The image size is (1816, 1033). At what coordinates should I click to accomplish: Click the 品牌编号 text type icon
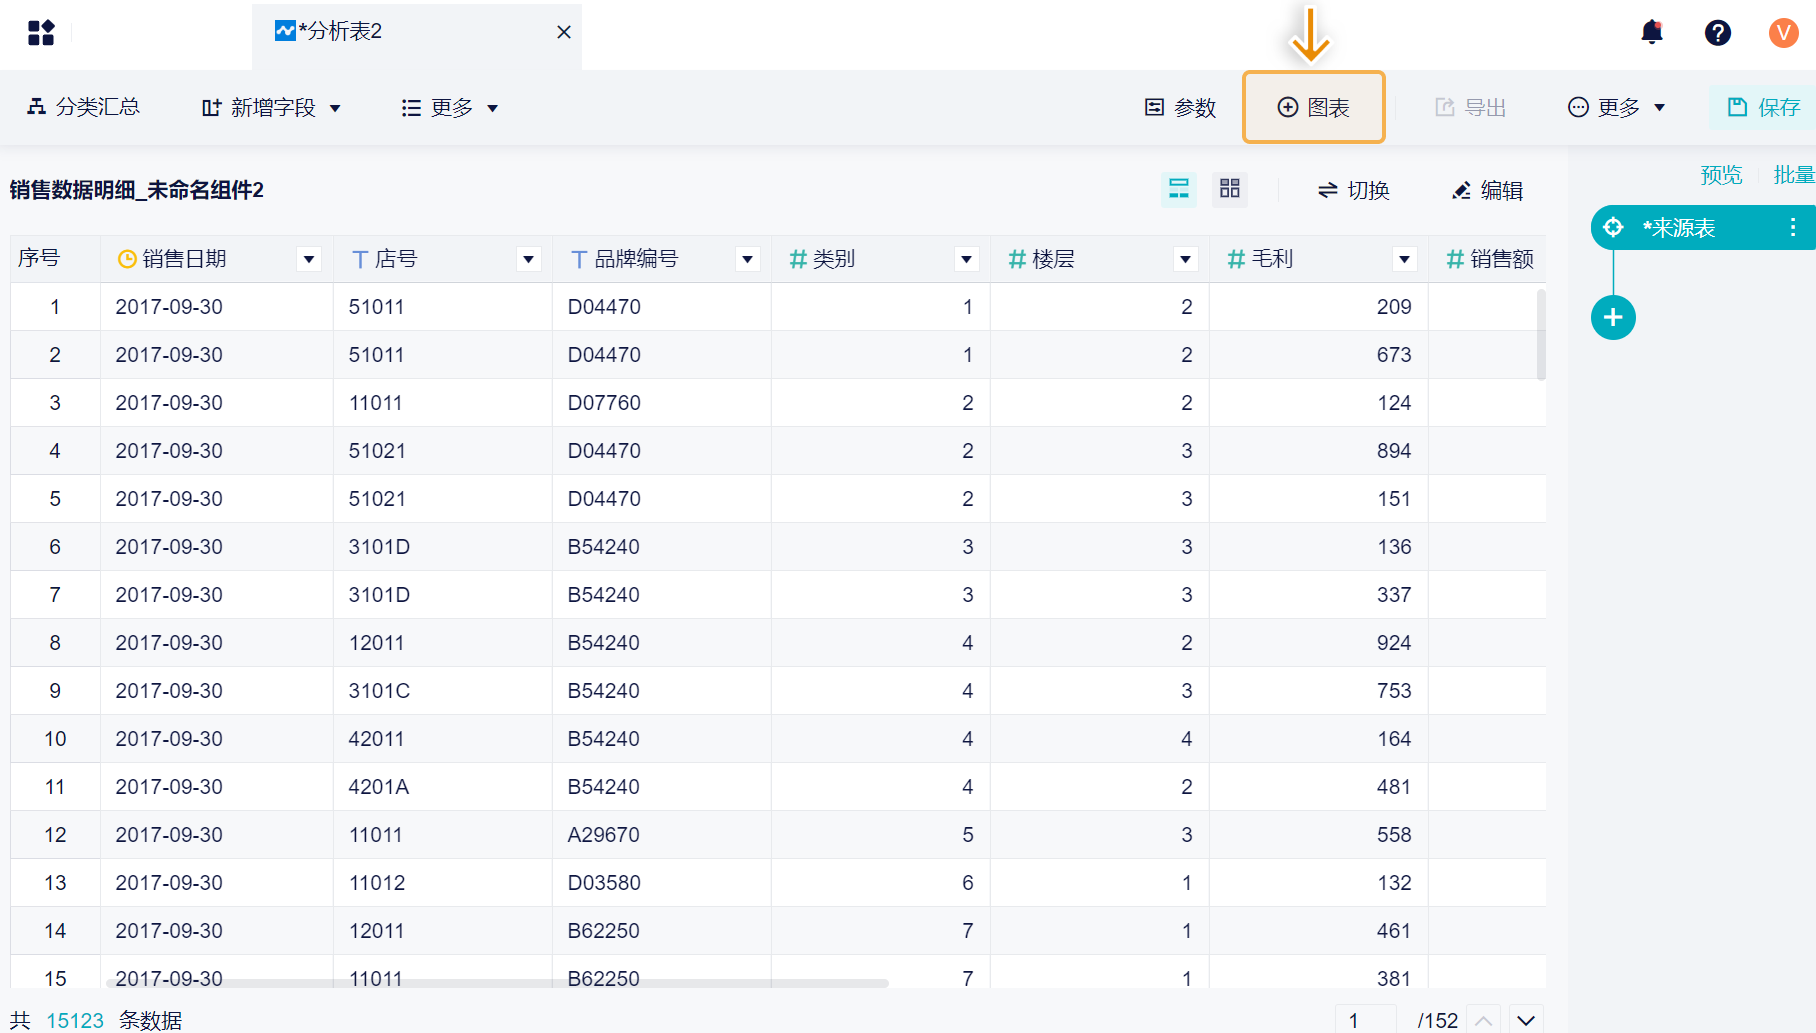(x=579, y=259)
